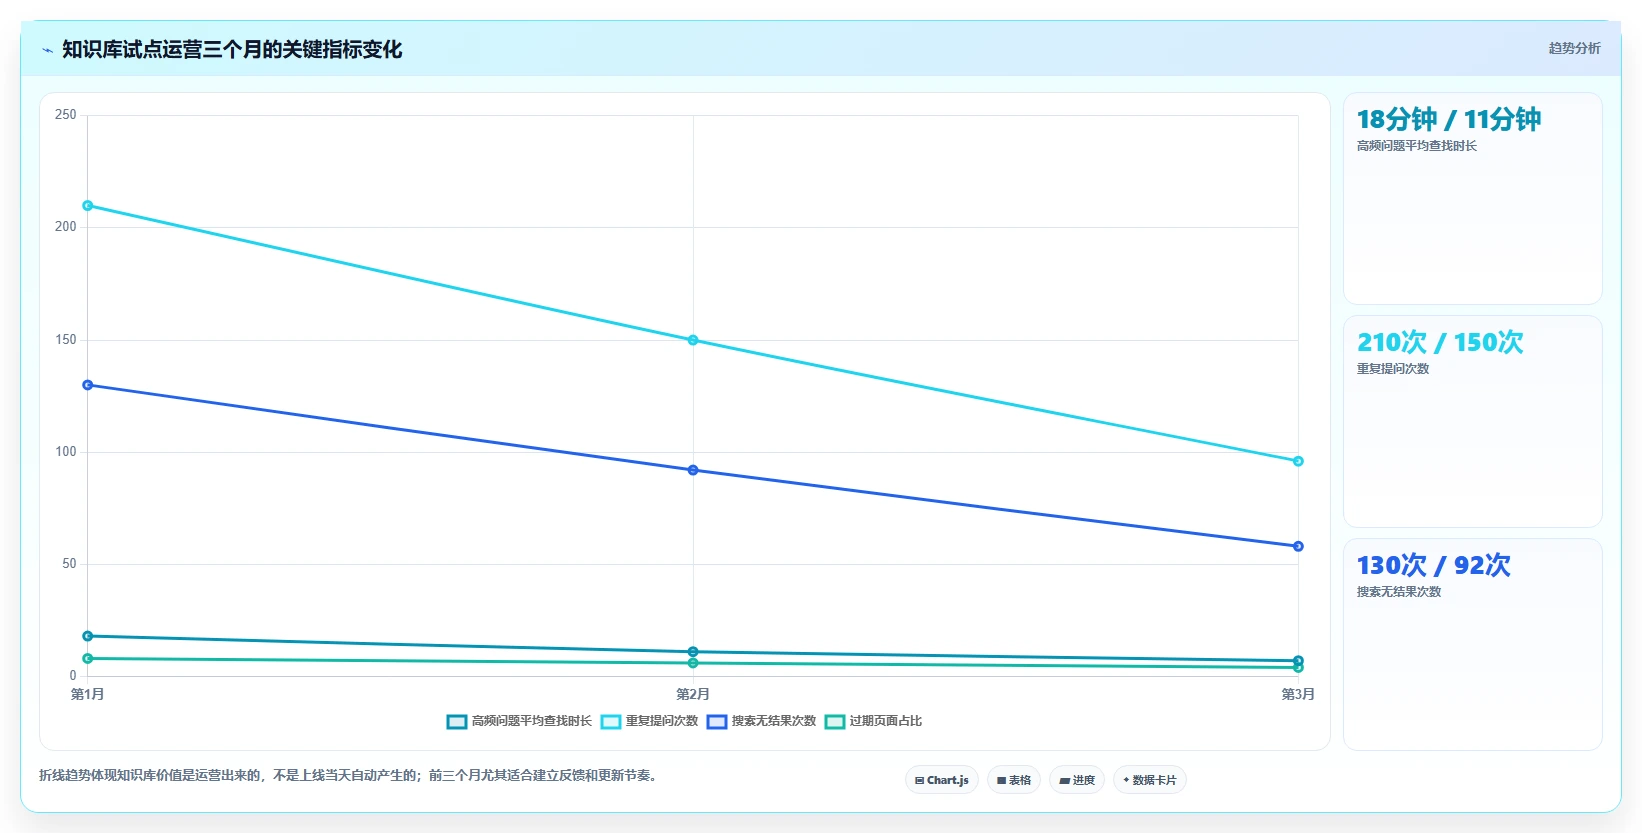This screenshot has width=1642, height=833.
Task: Click the 数据卡片 tag button
Action: (1150, 780)
